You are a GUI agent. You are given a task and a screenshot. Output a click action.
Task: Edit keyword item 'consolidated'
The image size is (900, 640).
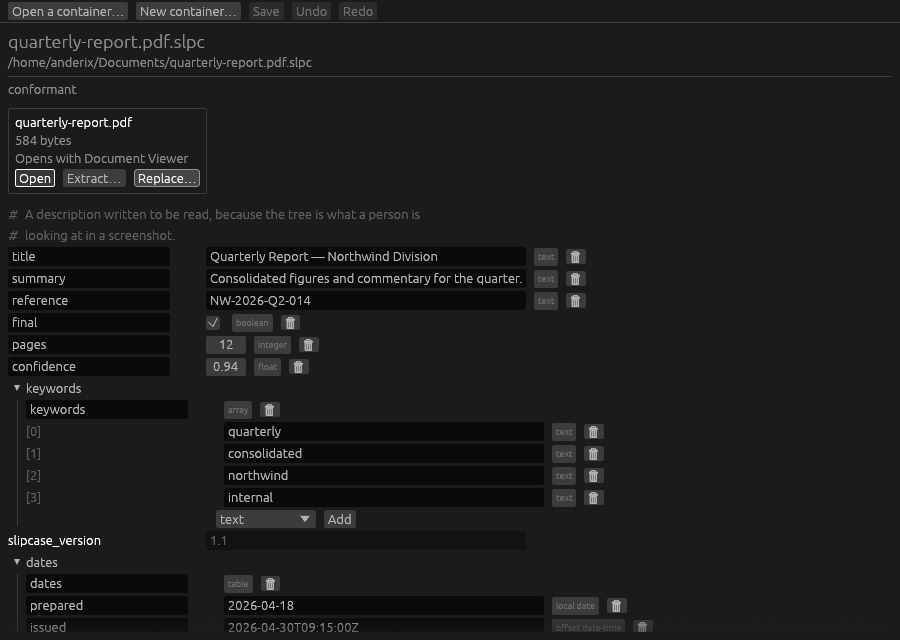pos(383,454)
